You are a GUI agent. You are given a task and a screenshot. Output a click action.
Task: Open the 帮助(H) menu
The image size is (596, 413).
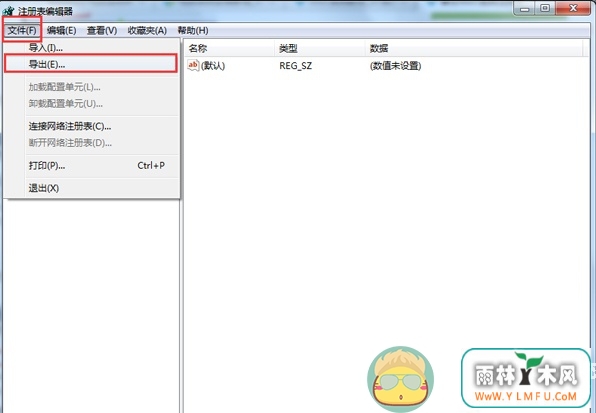point(193,30)
